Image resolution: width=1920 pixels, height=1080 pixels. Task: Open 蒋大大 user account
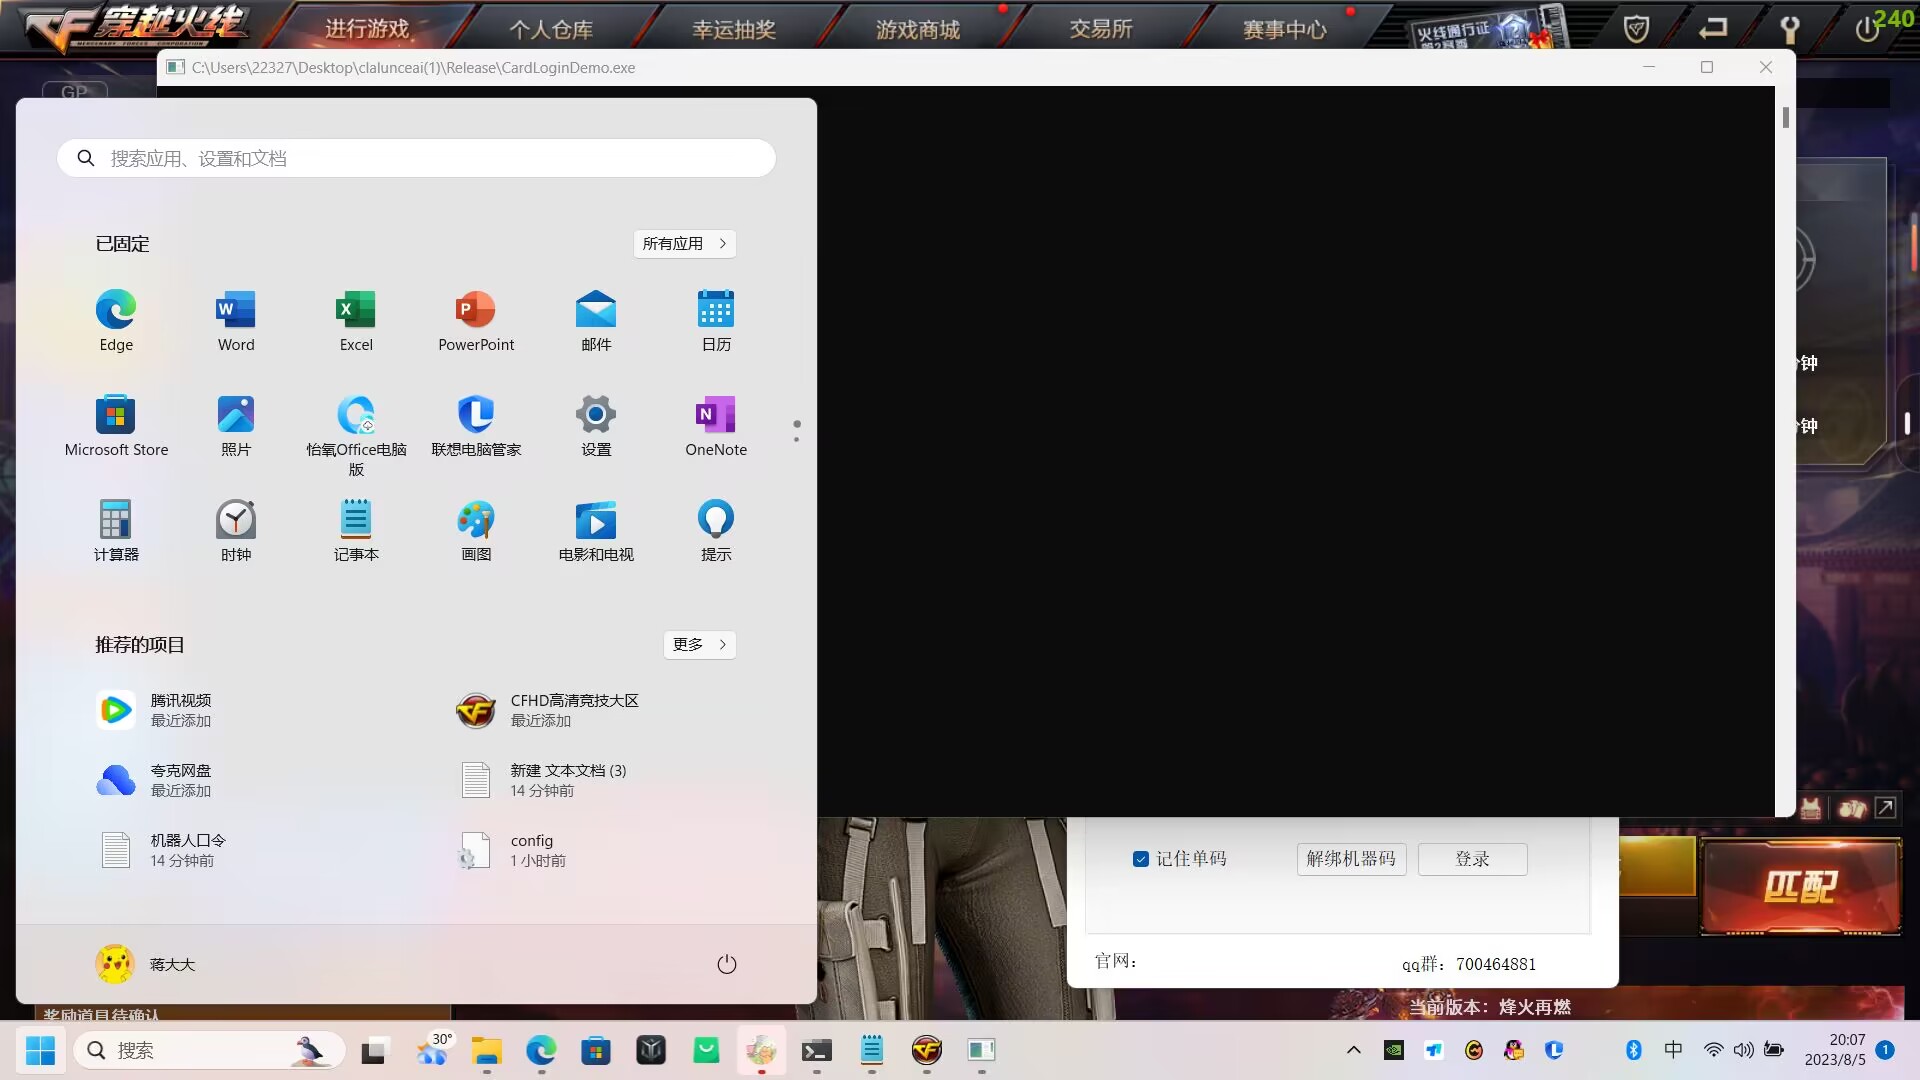click(146, 964)
